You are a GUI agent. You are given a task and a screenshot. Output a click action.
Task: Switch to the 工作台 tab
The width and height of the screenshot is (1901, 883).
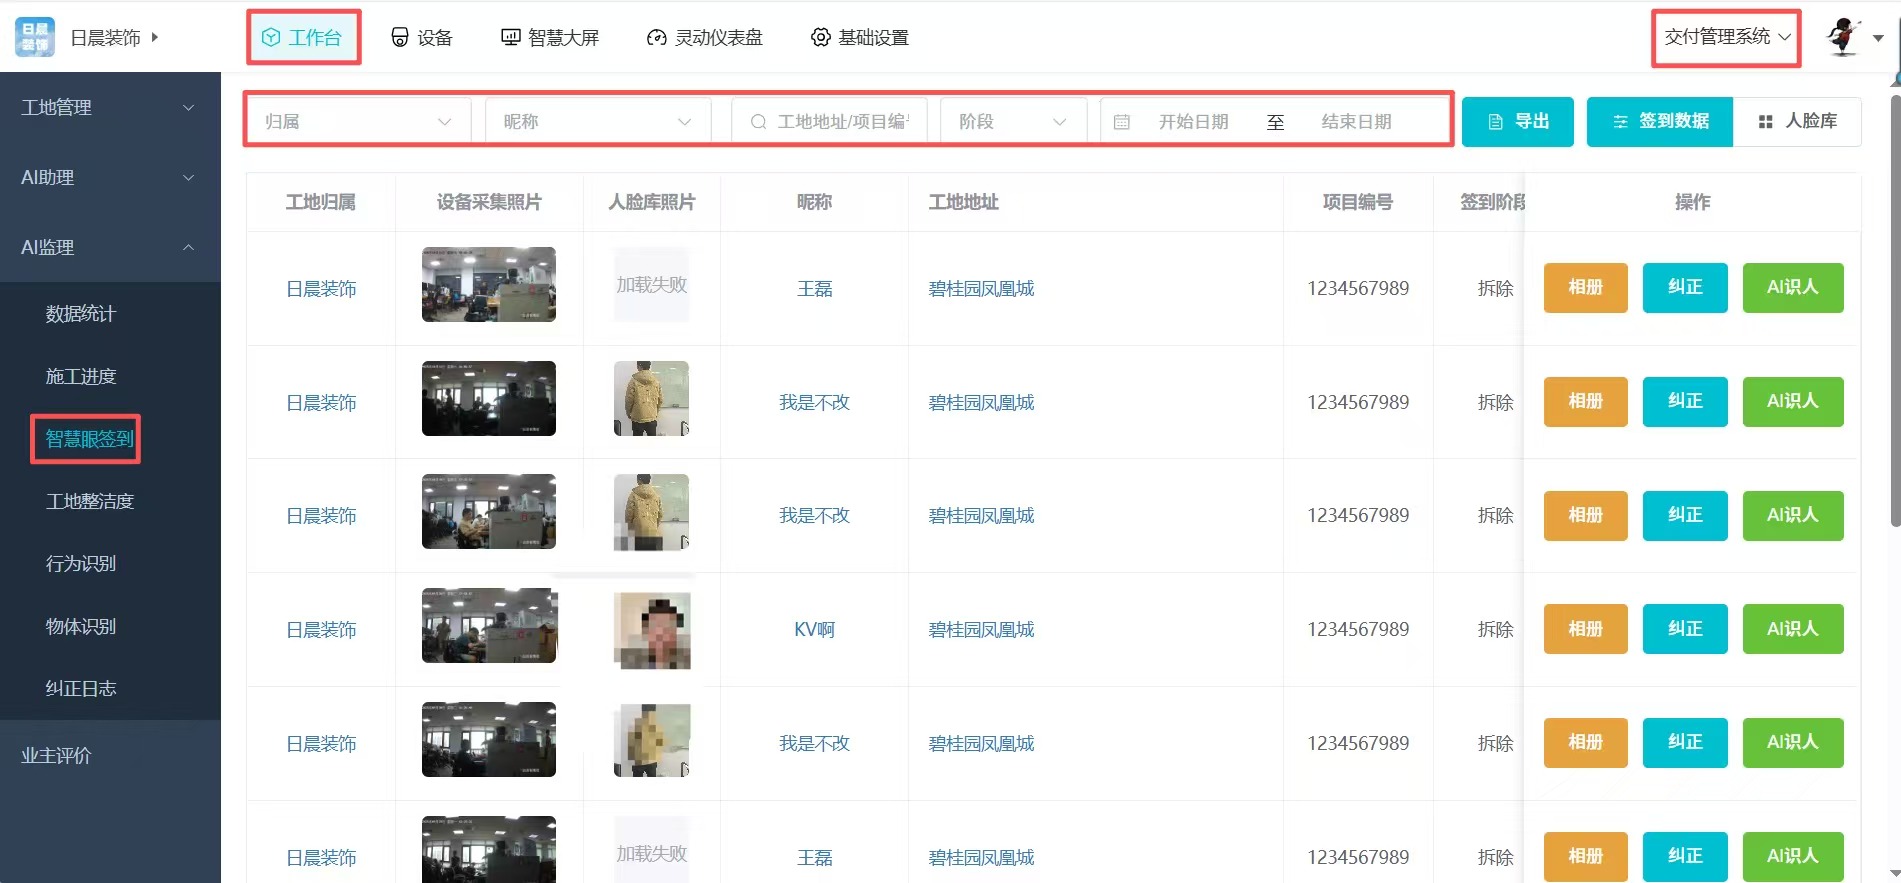(x=303, y=37)
